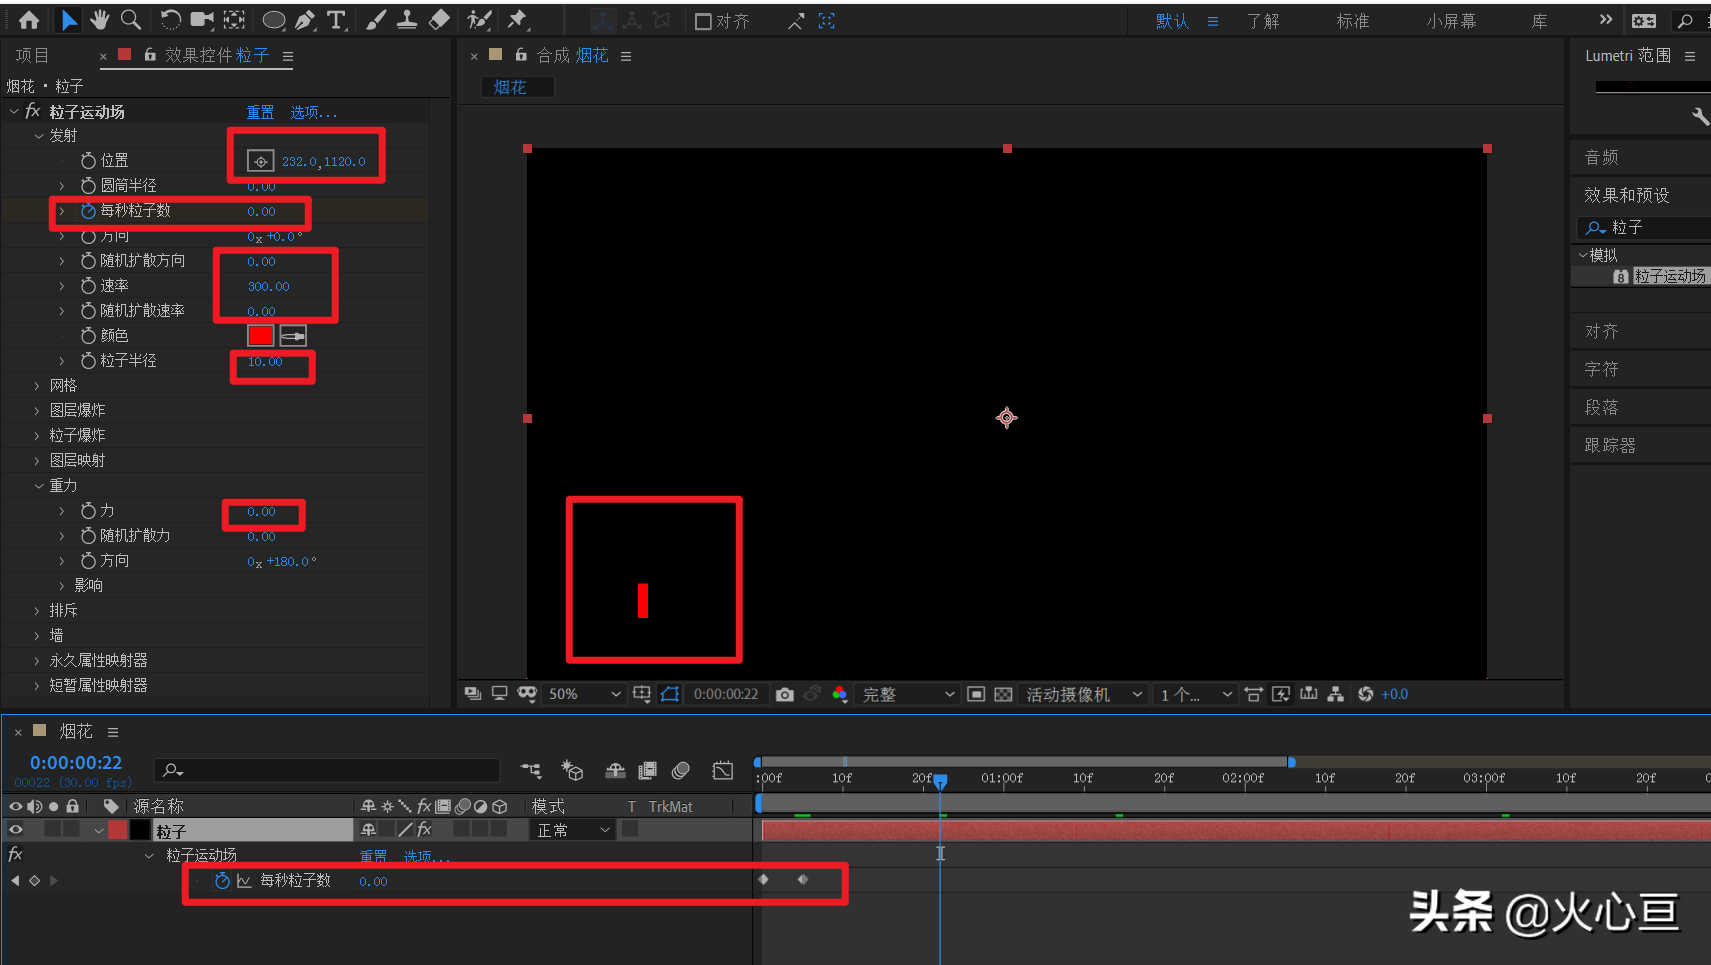
Task: Select the 了解 workspace
Action: point(1263,21)
